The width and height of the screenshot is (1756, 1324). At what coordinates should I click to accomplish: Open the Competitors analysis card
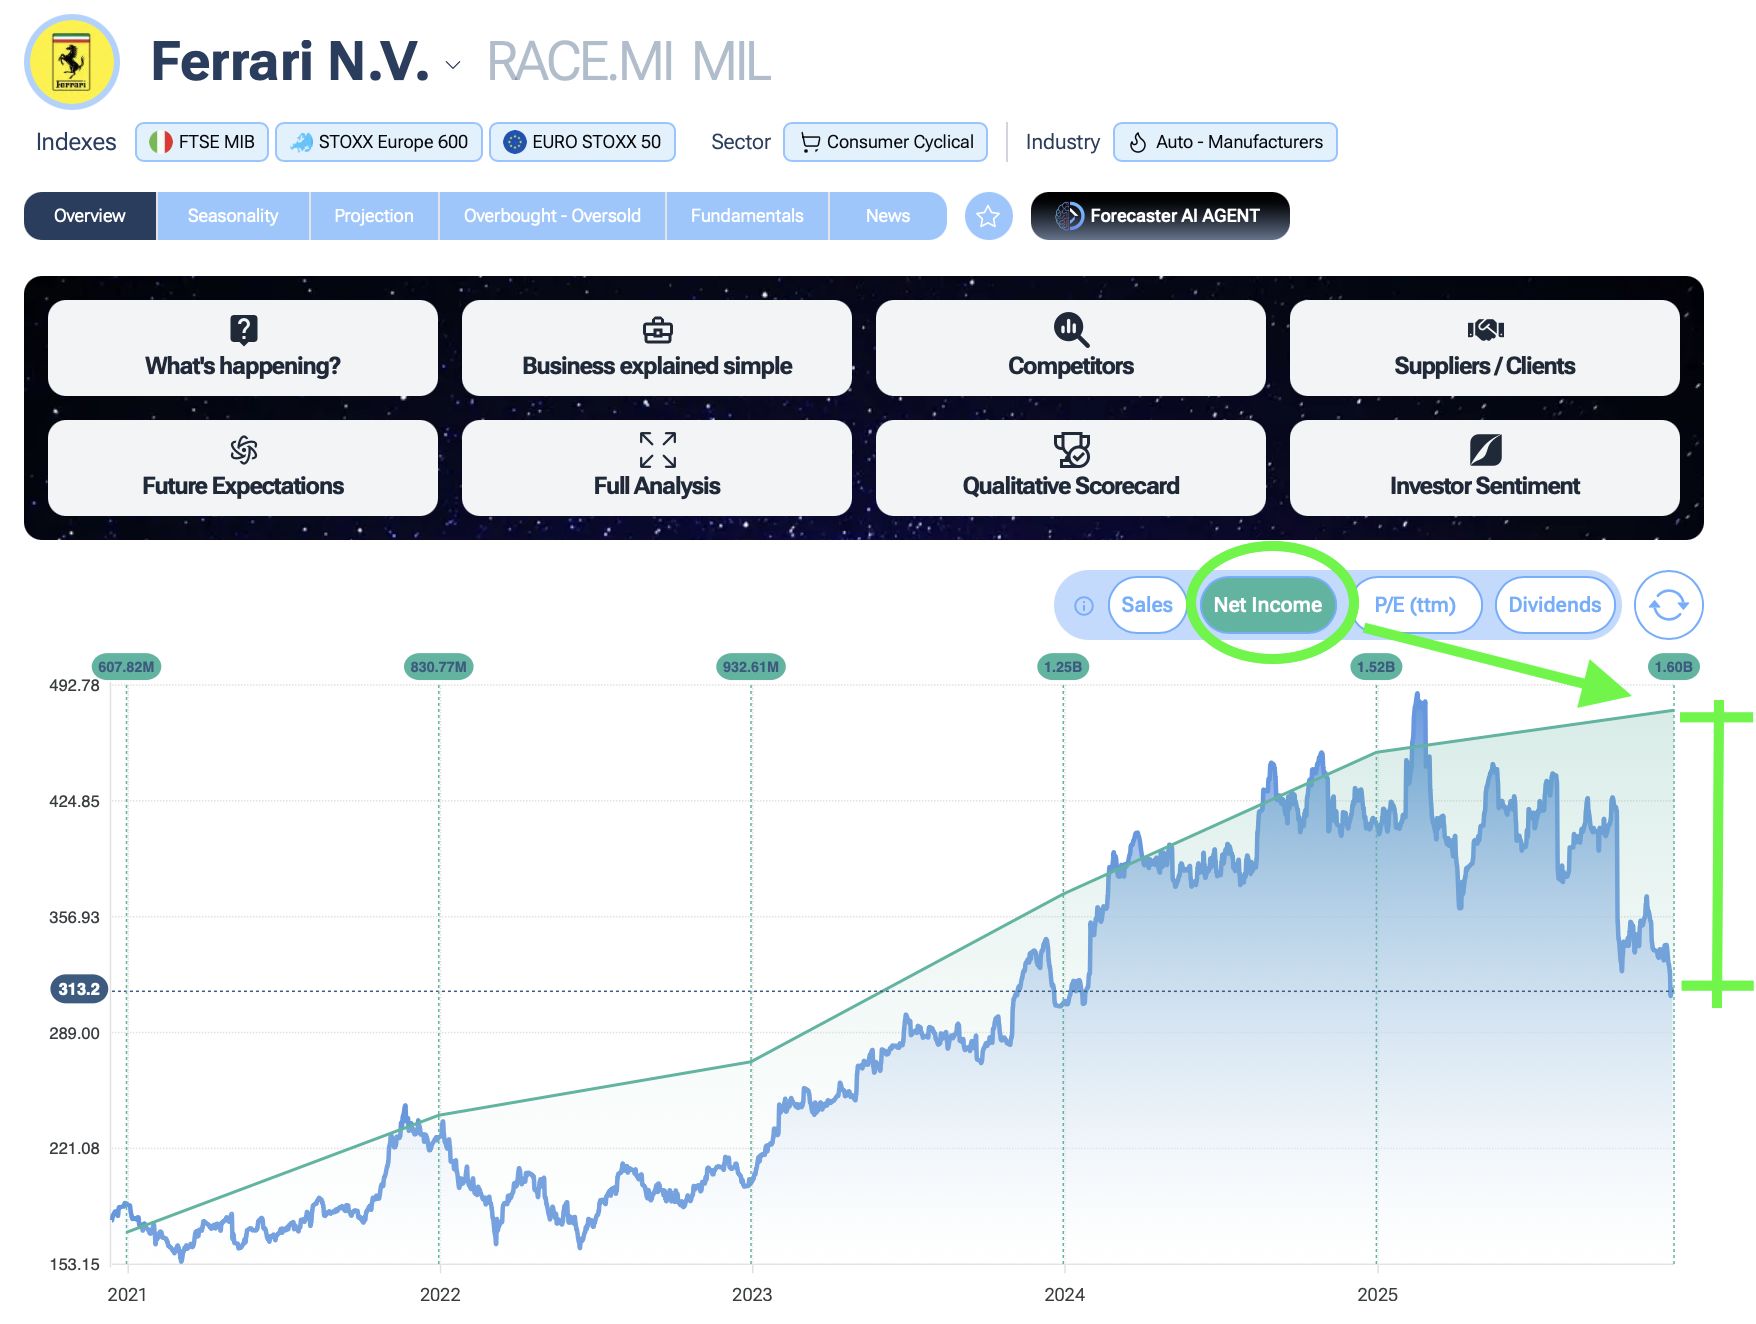(1070, 348)
